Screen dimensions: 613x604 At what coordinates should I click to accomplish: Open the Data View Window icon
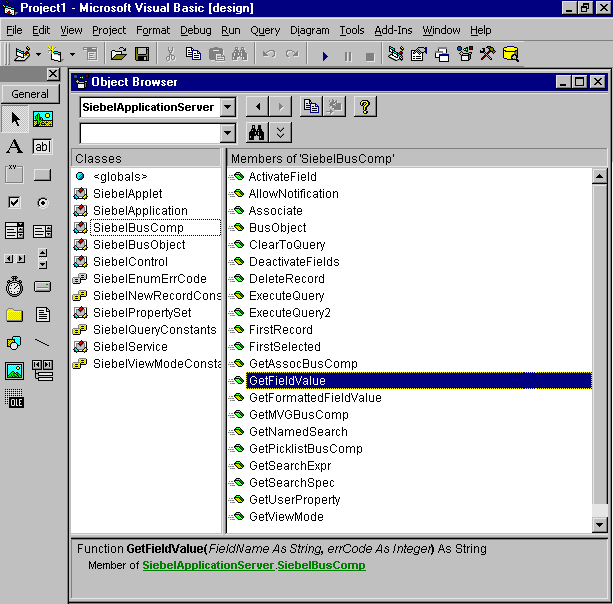[511, 54]
